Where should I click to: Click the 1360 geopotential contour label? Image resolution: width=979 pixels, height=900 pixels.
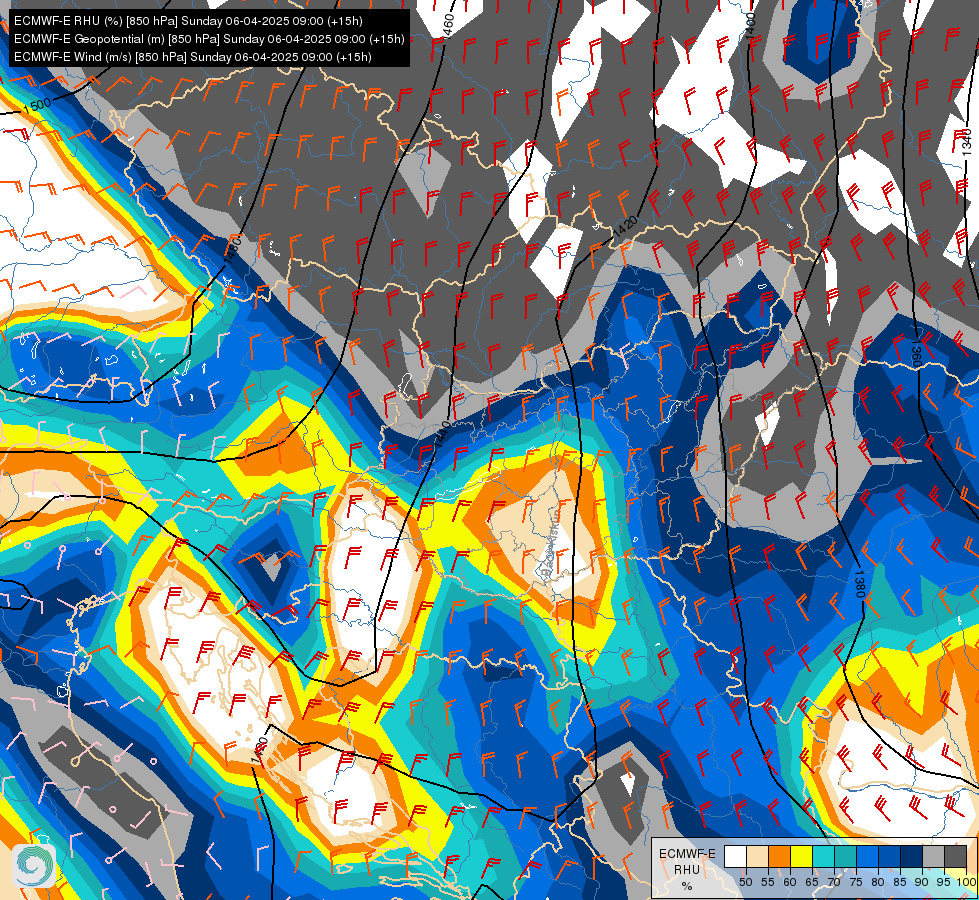[x=917, y=354]
